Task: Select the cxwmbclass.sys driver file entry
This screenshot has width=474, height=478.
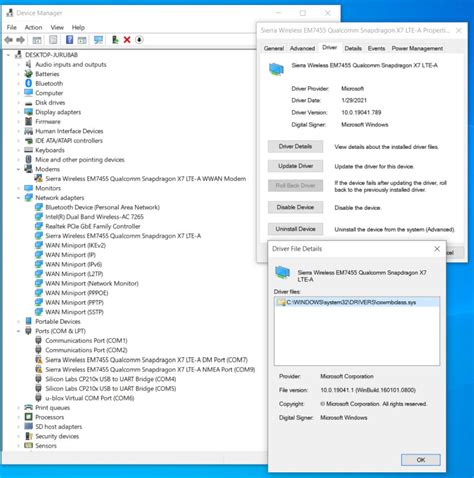Action: 357,302
